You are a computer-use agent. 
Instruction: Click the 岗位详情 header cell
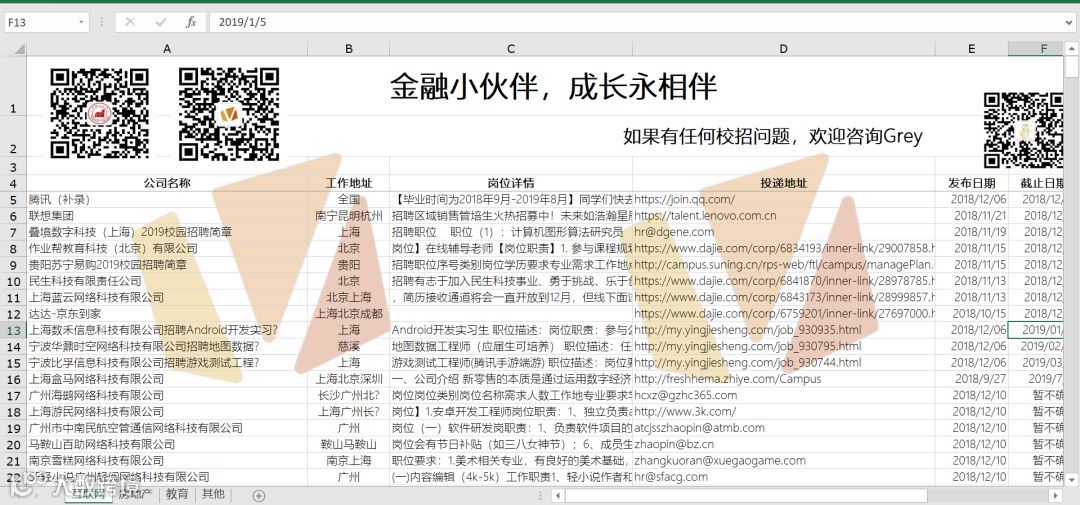[511, 183]
